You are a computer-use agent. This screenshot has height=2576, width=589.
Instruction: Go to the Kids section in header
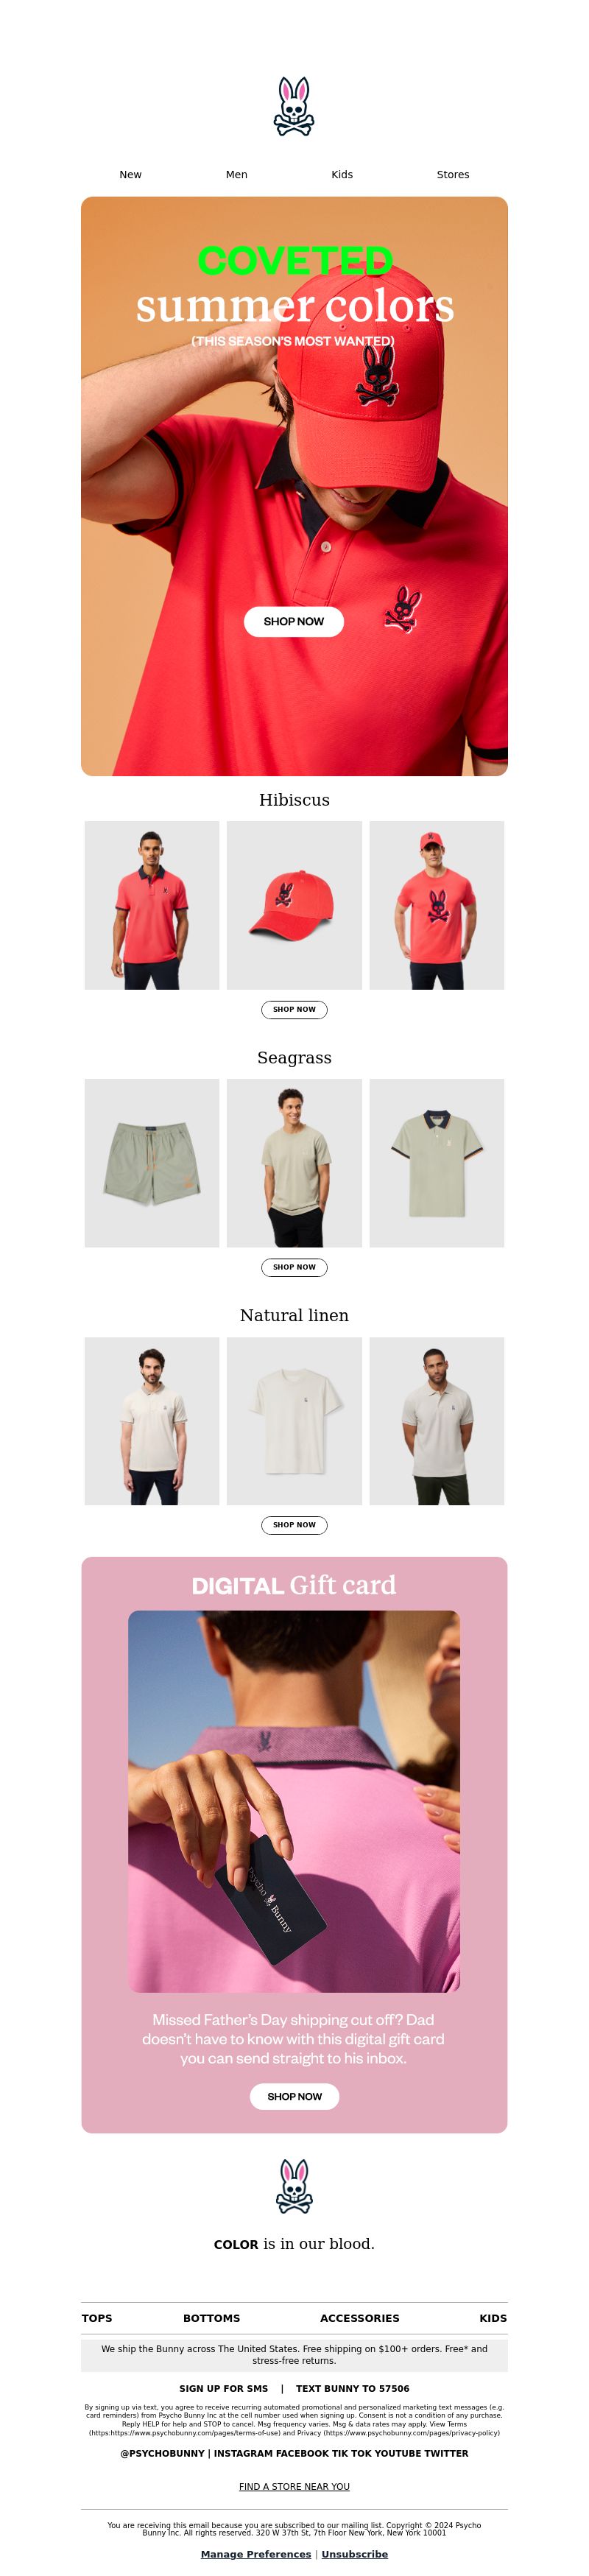[x=342, y=174]
